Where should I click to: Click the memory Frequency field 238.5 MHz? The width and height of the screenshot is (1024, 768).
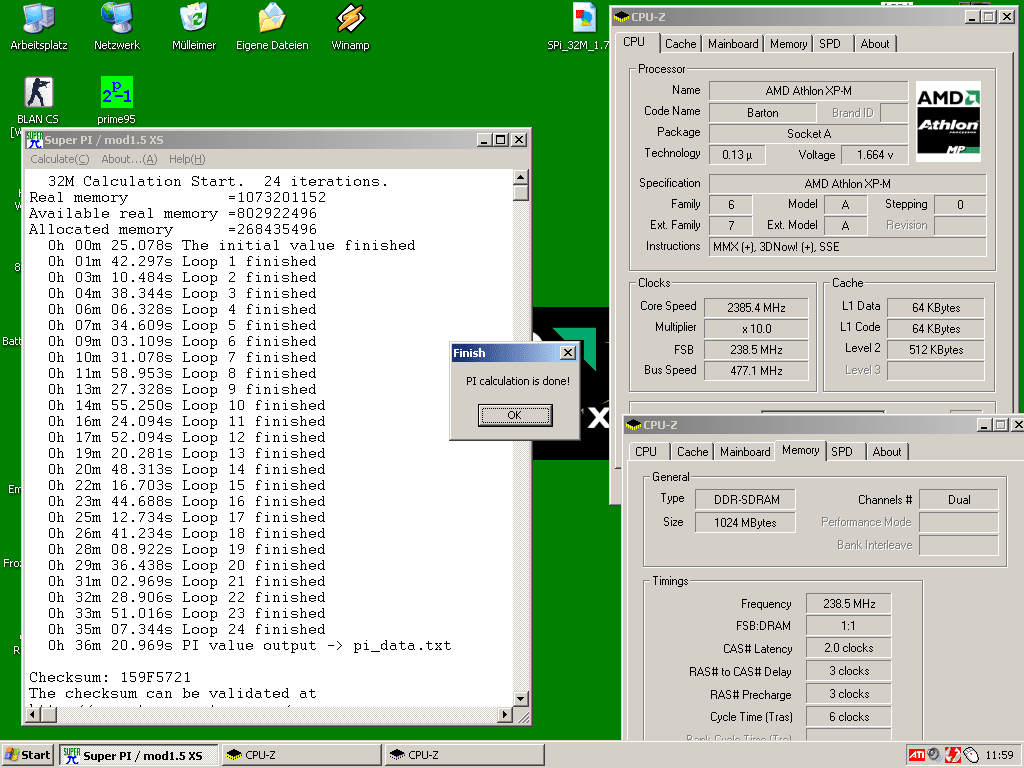[848, 603]
